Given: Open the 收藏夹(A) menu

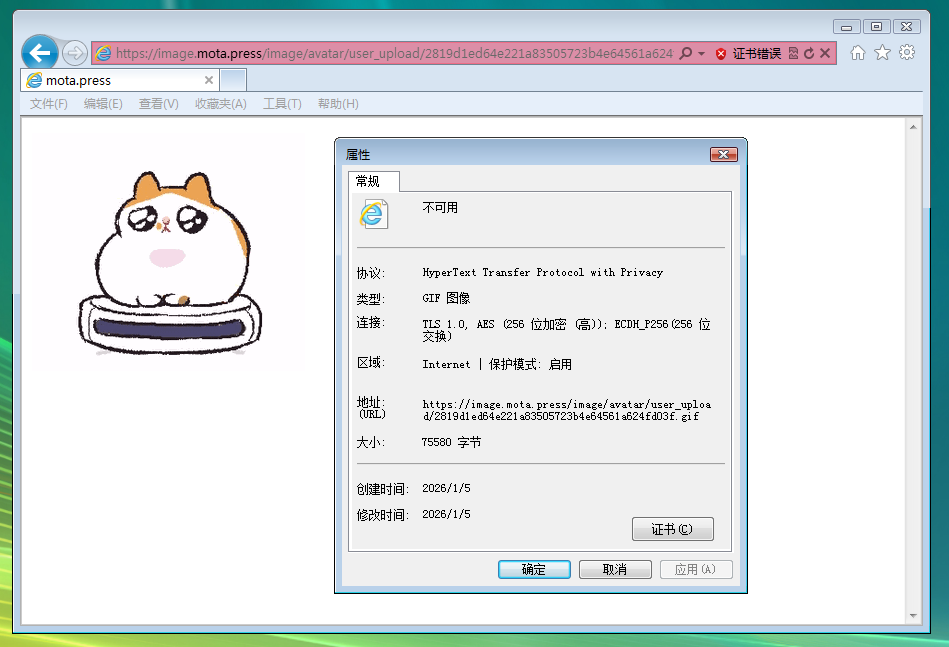Looking at the screenshot, I should [220, 104].
